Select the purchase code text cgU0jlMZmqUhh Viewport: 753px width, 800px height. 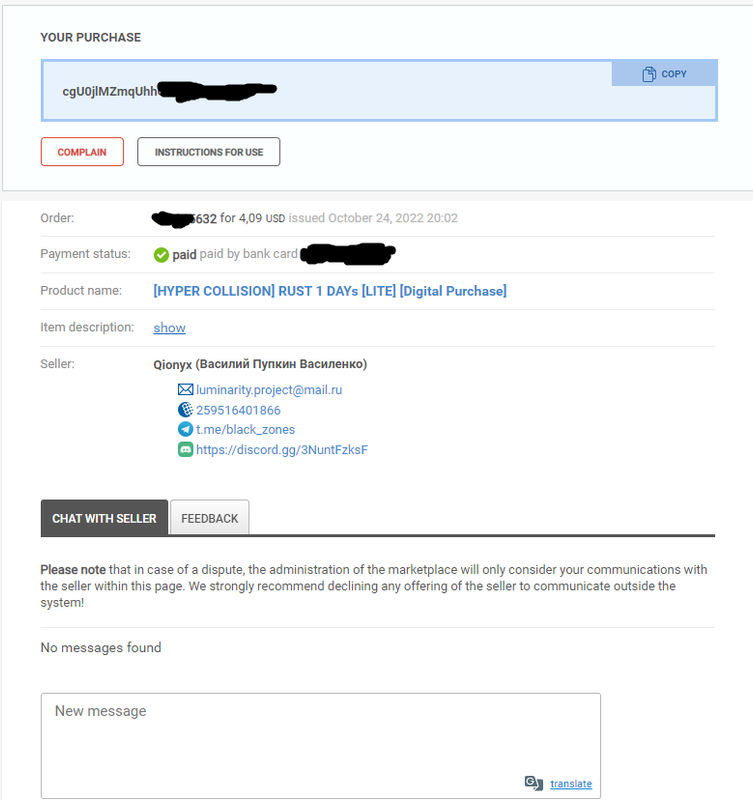pos(110,91)
